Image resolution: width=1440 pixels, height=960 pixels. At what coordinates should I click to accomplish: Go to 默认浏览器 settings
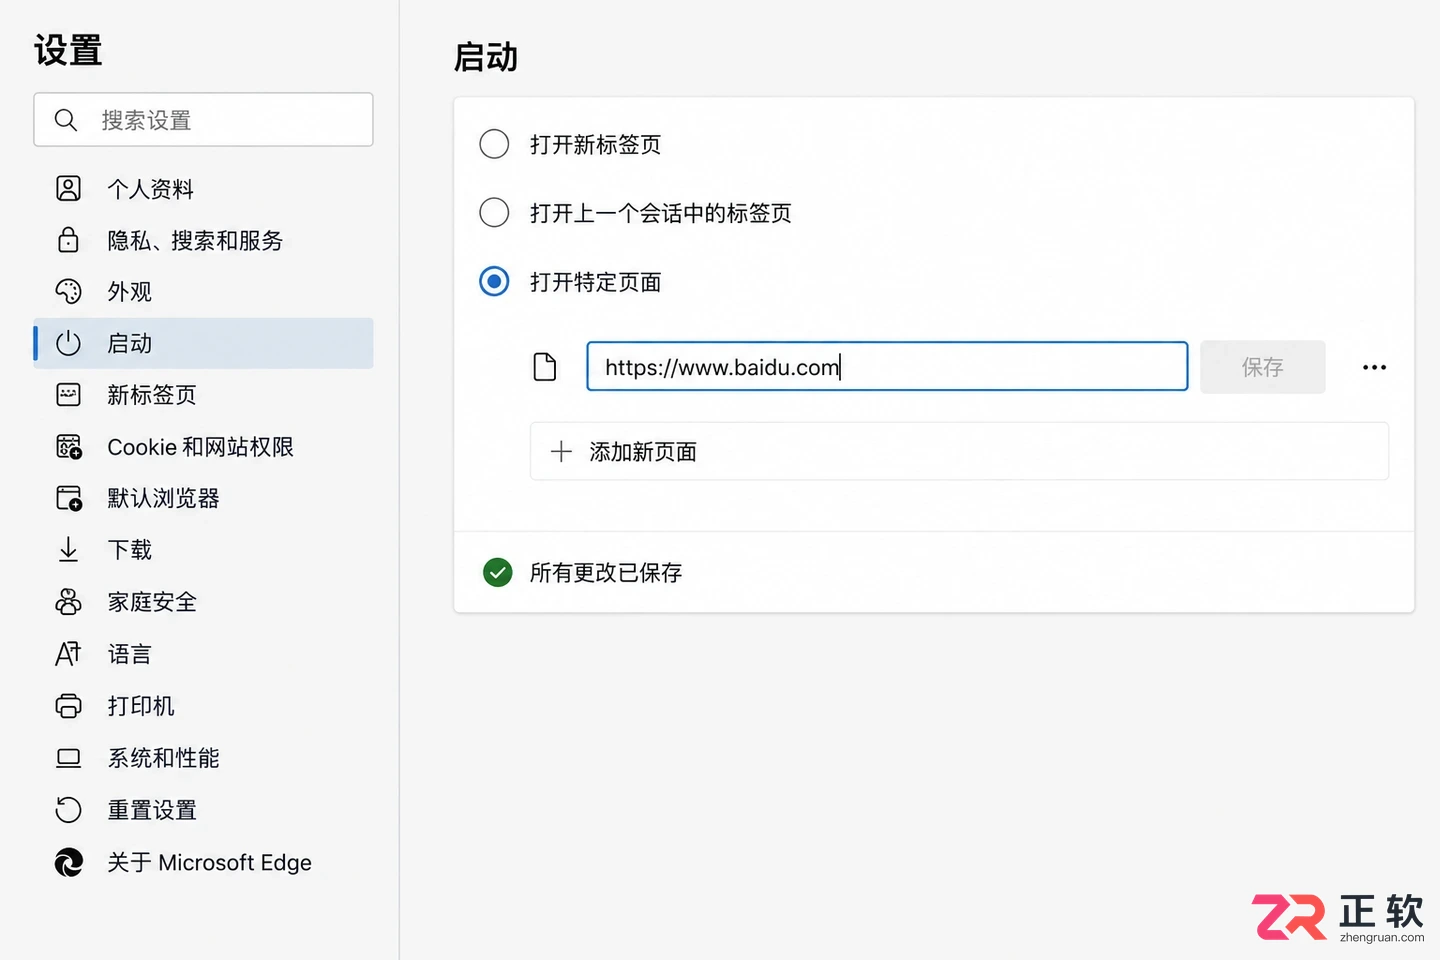203,498
